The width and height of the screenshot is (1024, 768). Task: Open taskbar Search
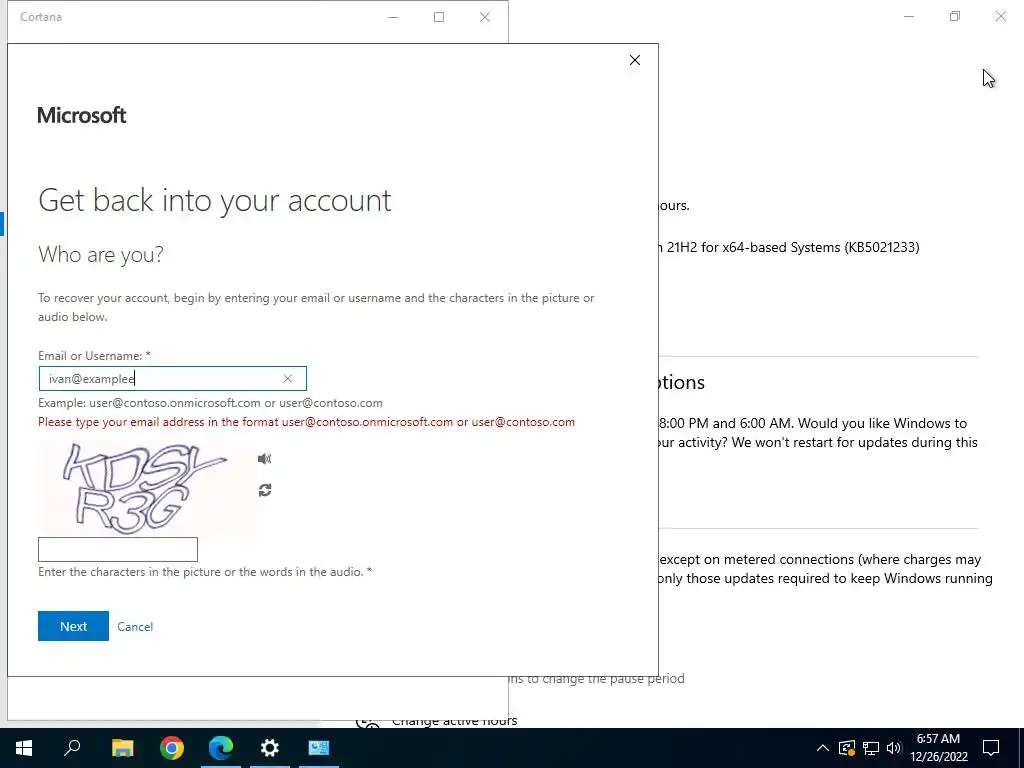pyautogui.click(x=72, y=748)
